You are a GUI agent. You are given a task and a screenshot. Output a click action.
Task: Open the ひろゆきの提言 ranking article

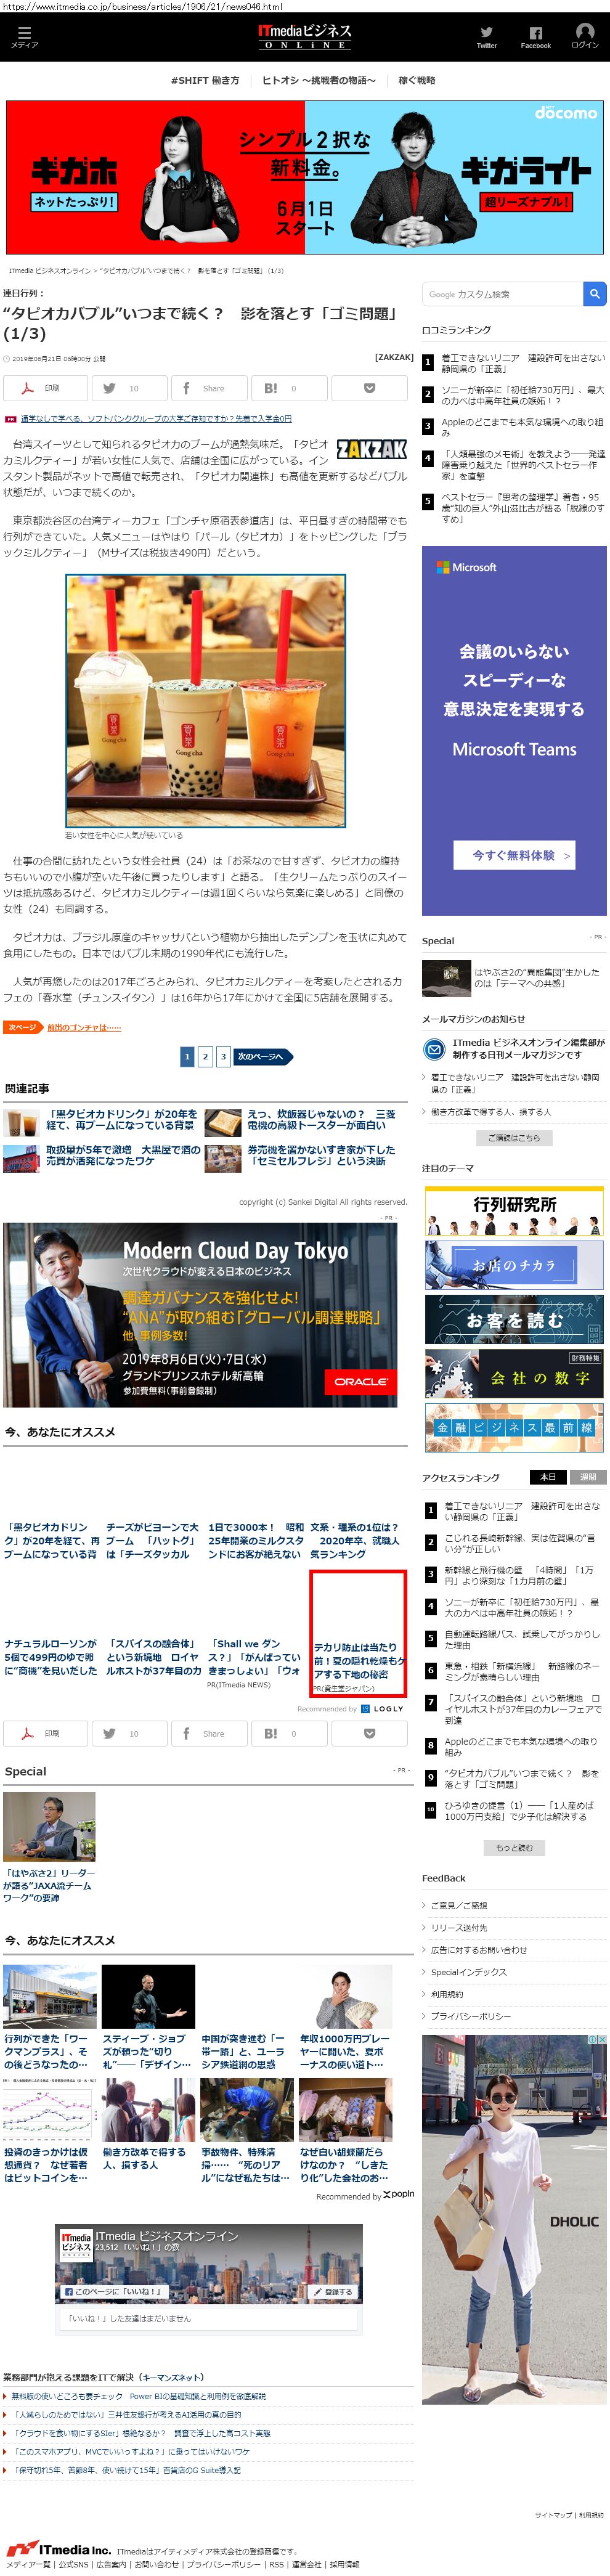520,1811
